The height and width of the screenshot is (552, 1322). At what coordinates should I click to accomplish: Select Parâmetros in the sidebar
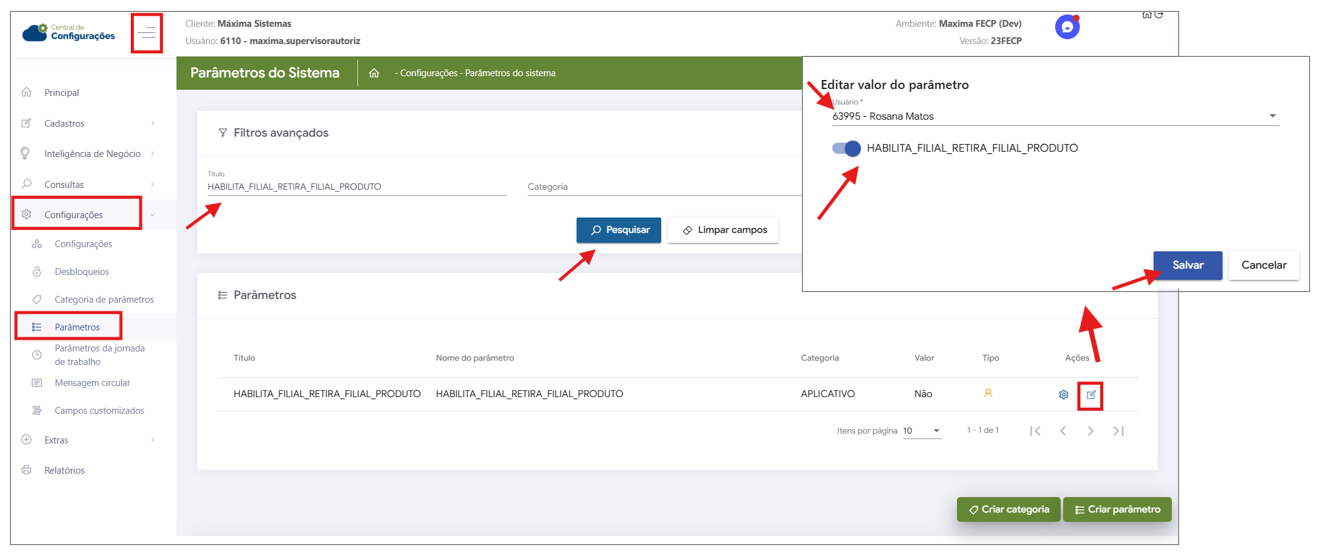[77, 327]
